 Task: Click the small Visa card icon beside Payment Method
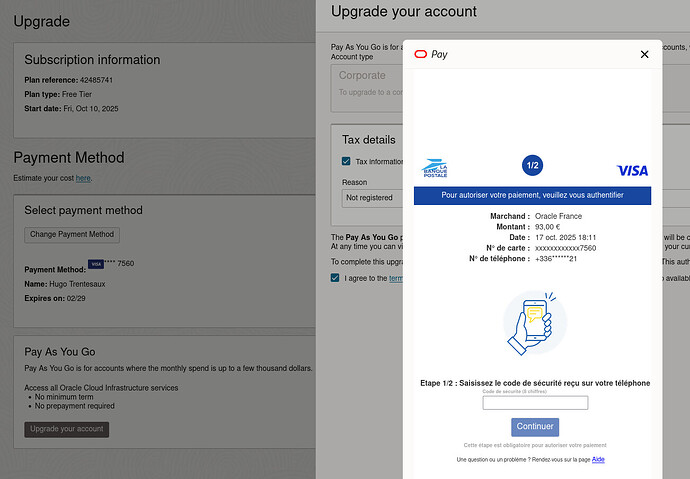tap(96, 264)
